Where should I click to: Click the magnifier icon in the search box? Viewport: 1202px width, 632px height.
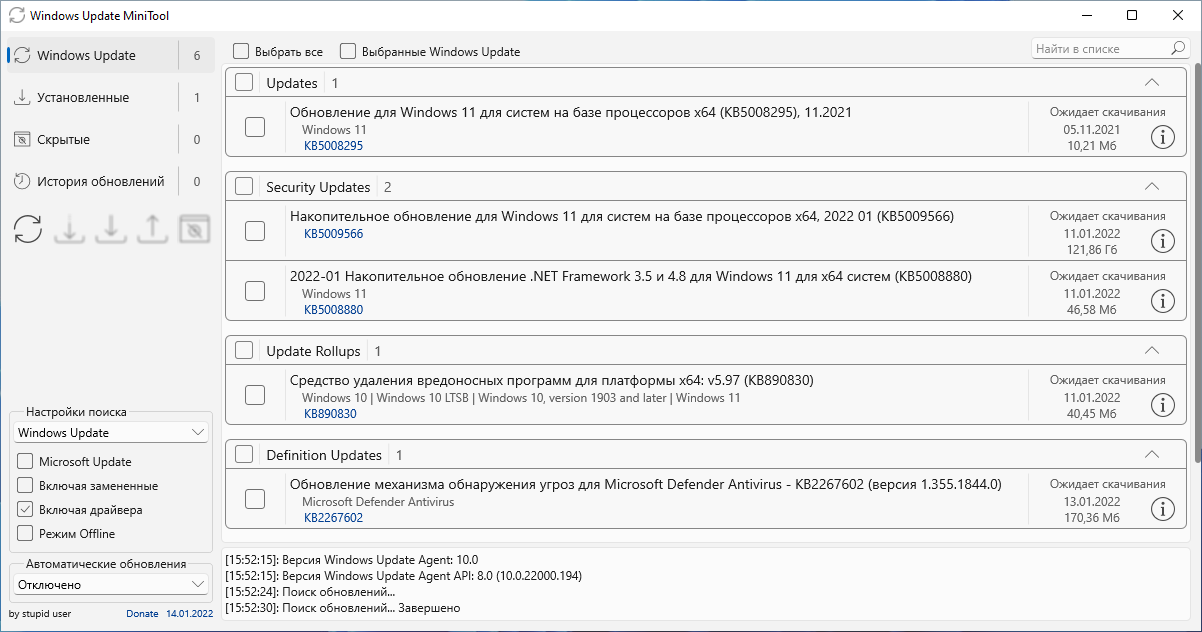point(1177,48)
